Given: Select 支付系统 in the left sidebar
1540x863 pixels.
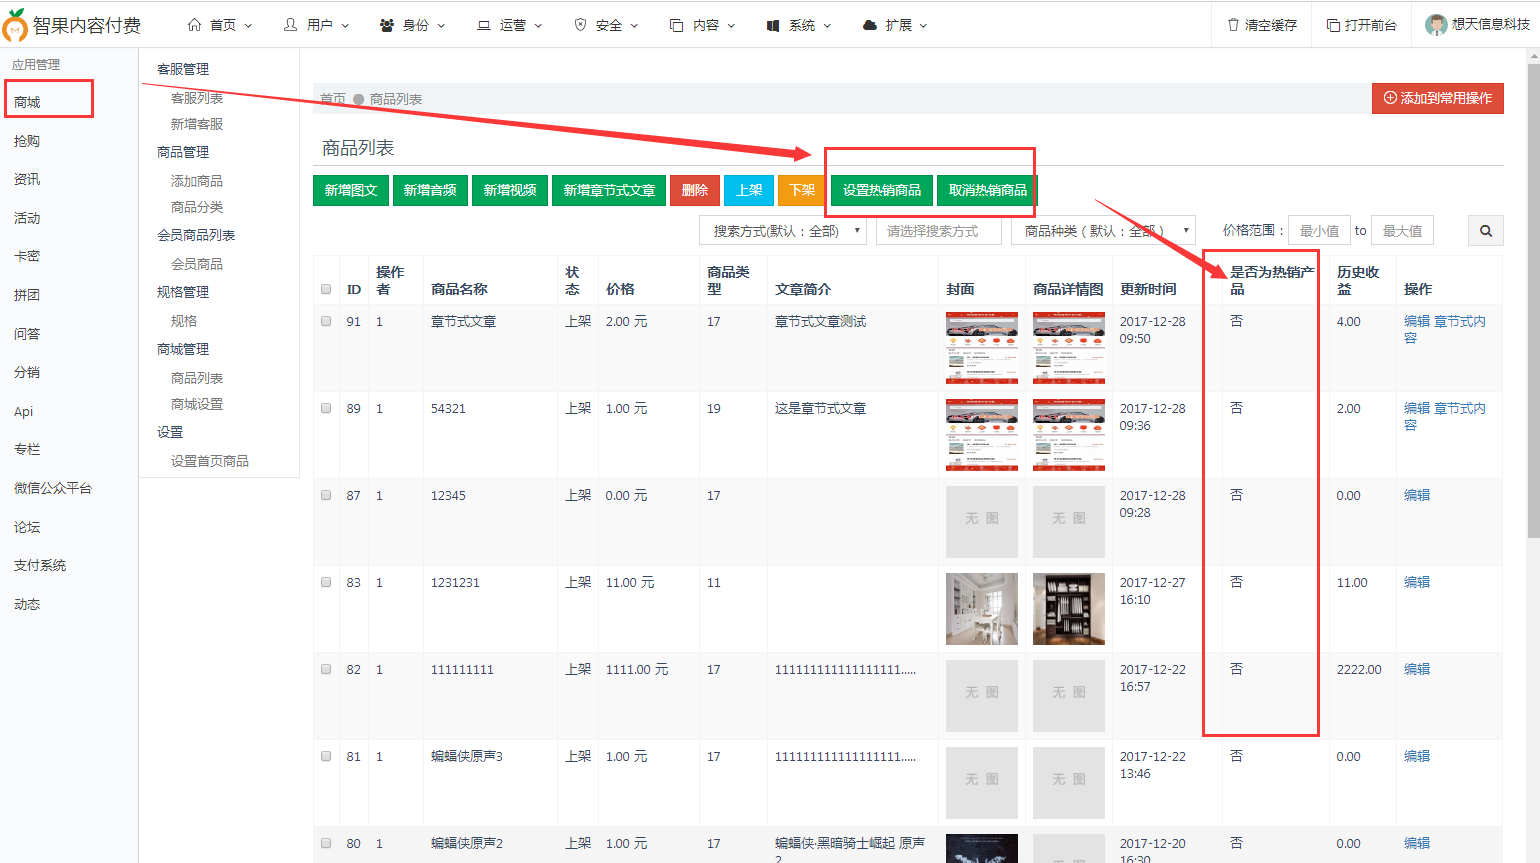Looking at the screenshot, I should [40, 565].
